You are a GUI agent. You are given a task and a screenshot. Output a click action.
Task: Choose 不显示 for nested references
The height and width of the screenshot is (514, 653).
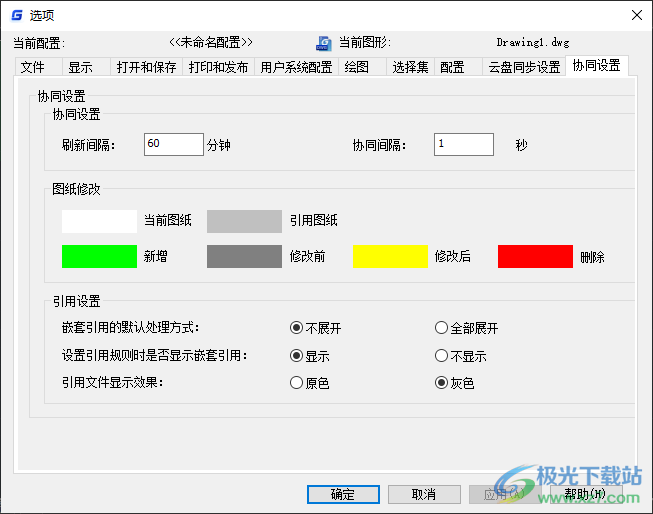pyautogui.click(x=460, y=356)
